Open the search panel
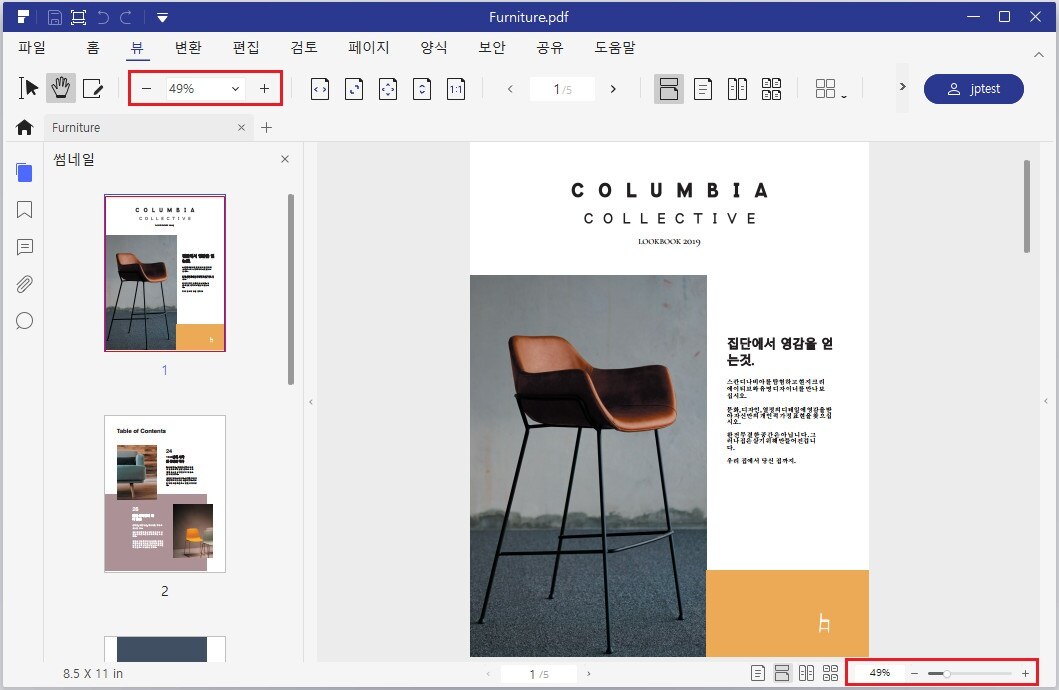Image resolution: width=1059 pixels, height=690 pixels. (24, 321)
